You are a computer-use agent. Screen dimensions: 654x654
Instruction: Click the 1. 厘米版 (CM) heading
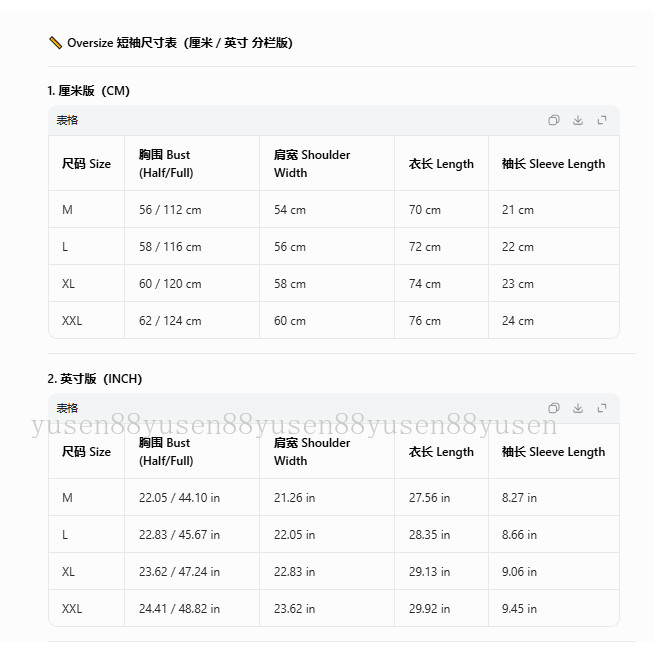pyautogui.click(x=88, y=91)
